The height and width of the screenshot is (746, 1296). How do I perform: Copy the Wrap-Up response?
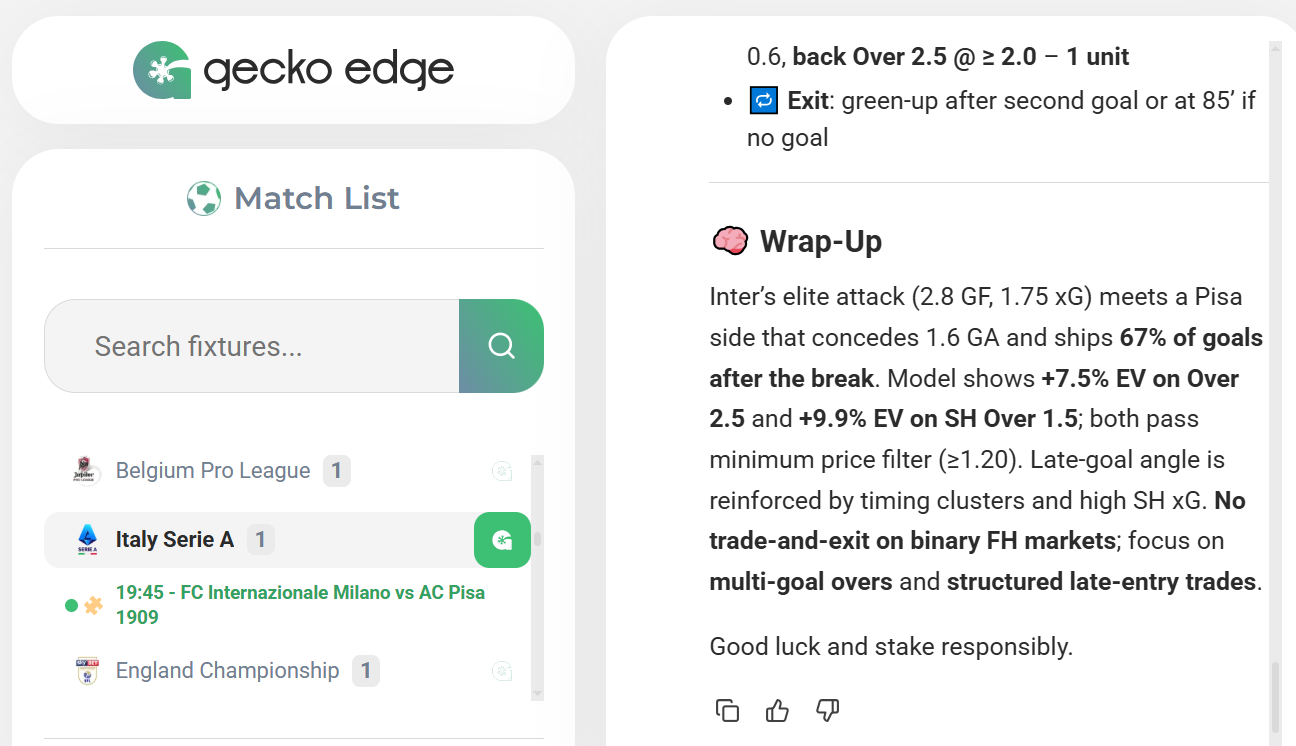coord(727,711)
